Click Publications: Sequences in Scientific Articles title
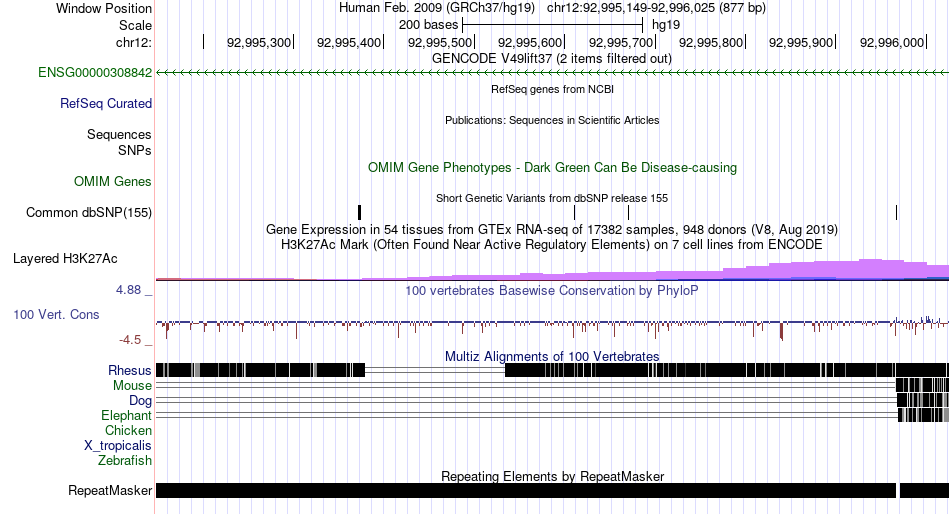950x514 pixels. click(552, 120)
